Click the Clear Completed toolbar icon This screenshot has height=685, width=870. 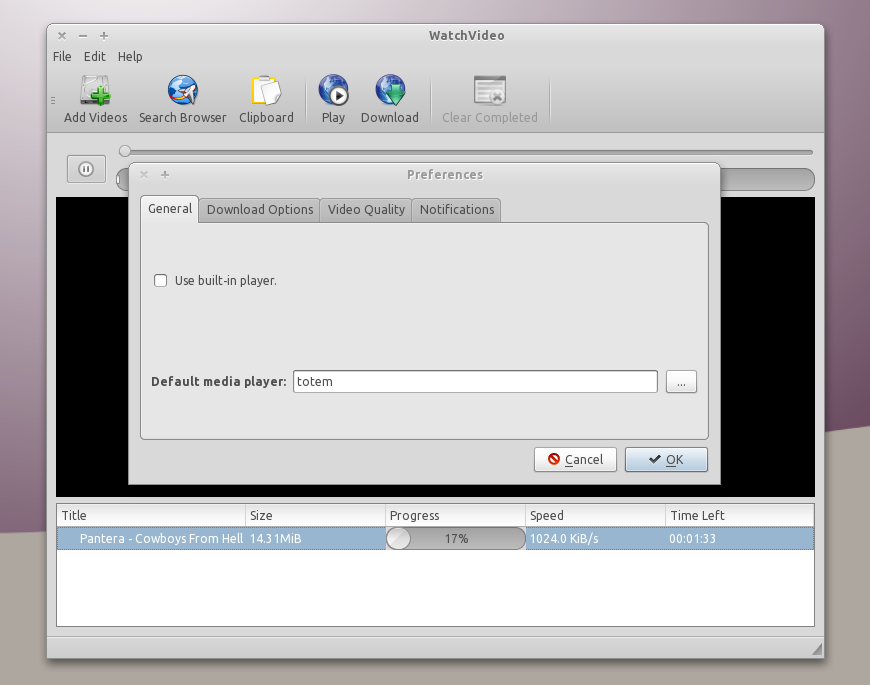tap(489, 99)
